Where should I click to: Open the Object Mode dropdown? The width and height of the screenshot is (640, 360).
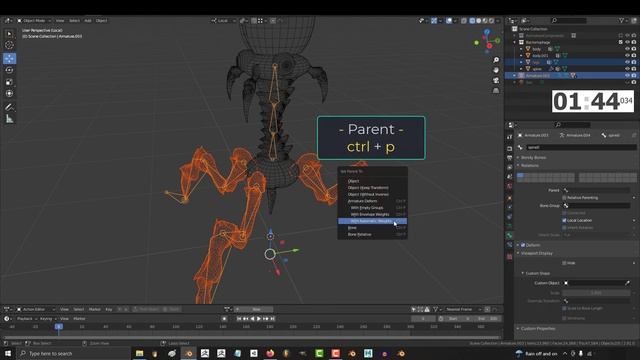34,20
